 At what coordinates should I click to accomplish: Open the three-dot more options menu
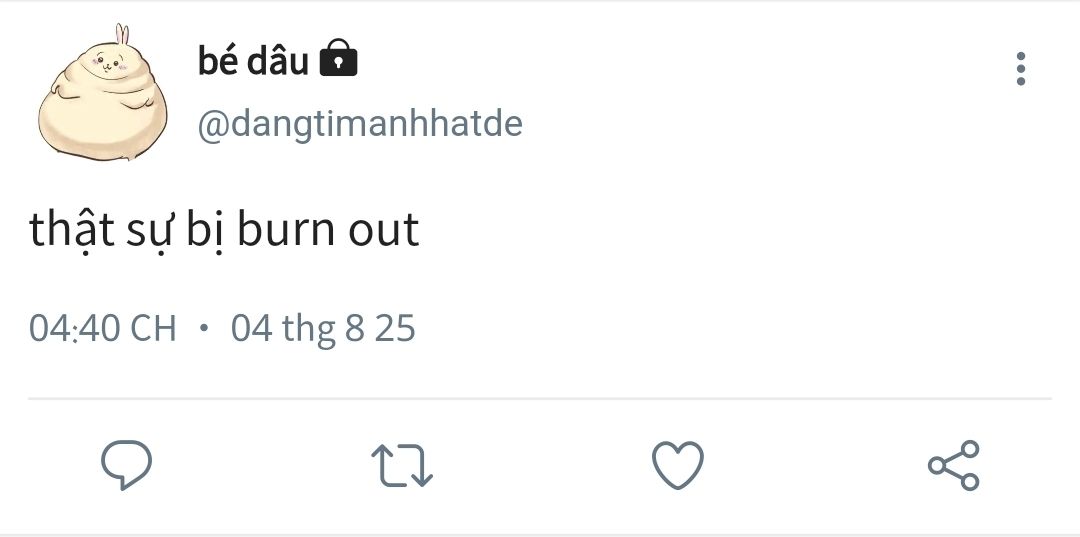tap(1020, 69)
